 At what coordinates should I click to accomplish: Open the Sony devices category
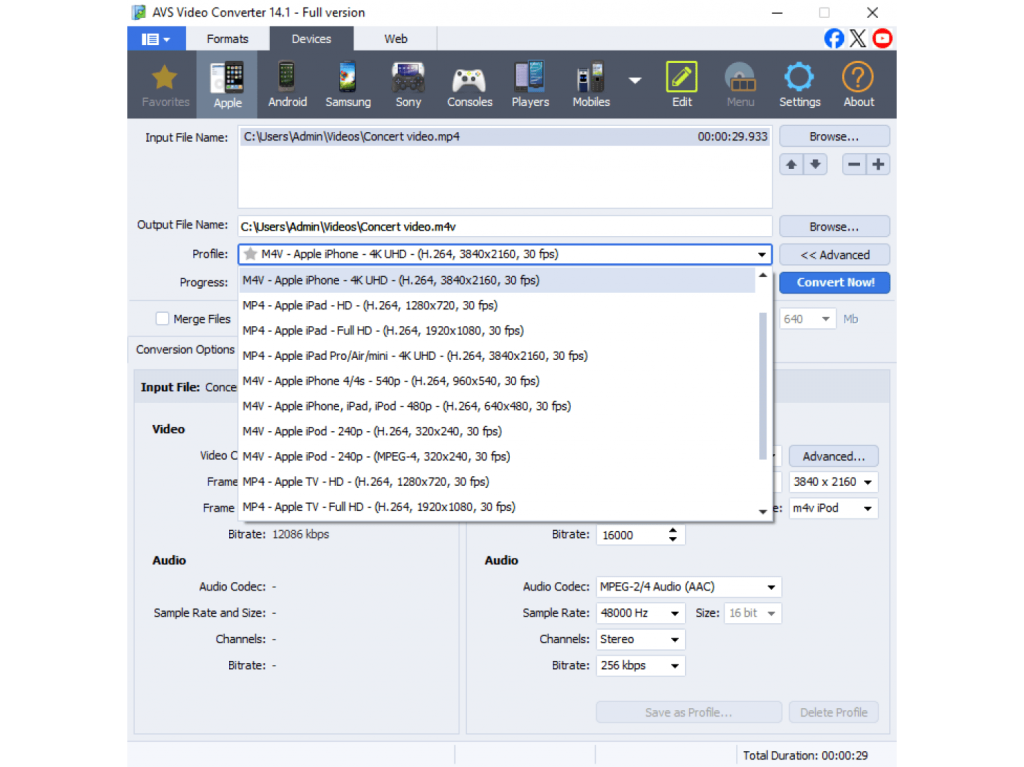[408, 85]
